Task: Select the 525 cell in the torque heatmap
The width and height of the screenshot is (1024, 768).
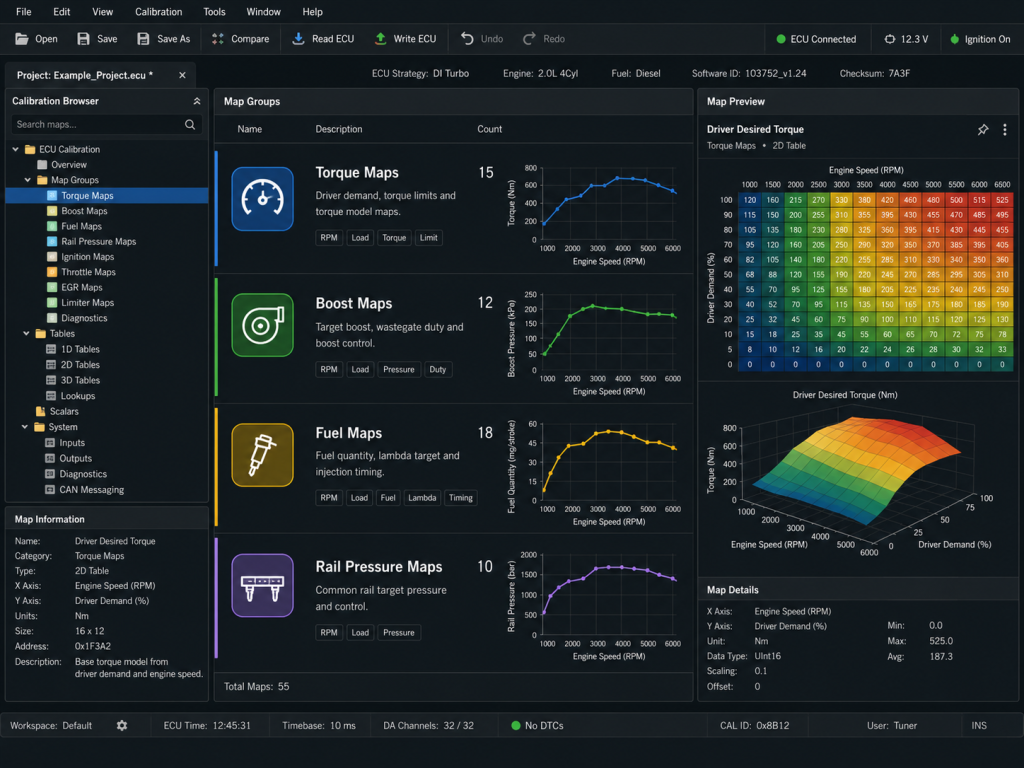Action: (x=1002, y=200)
